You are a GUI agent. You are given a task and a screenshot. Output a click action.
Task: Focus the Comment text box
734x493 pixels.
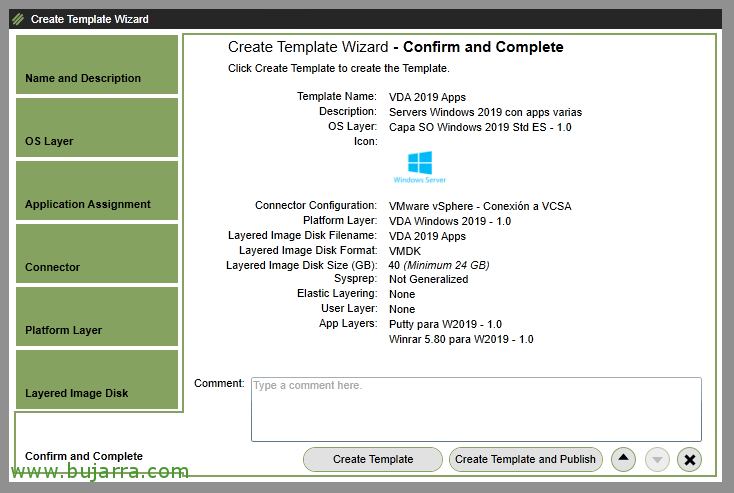476,409
